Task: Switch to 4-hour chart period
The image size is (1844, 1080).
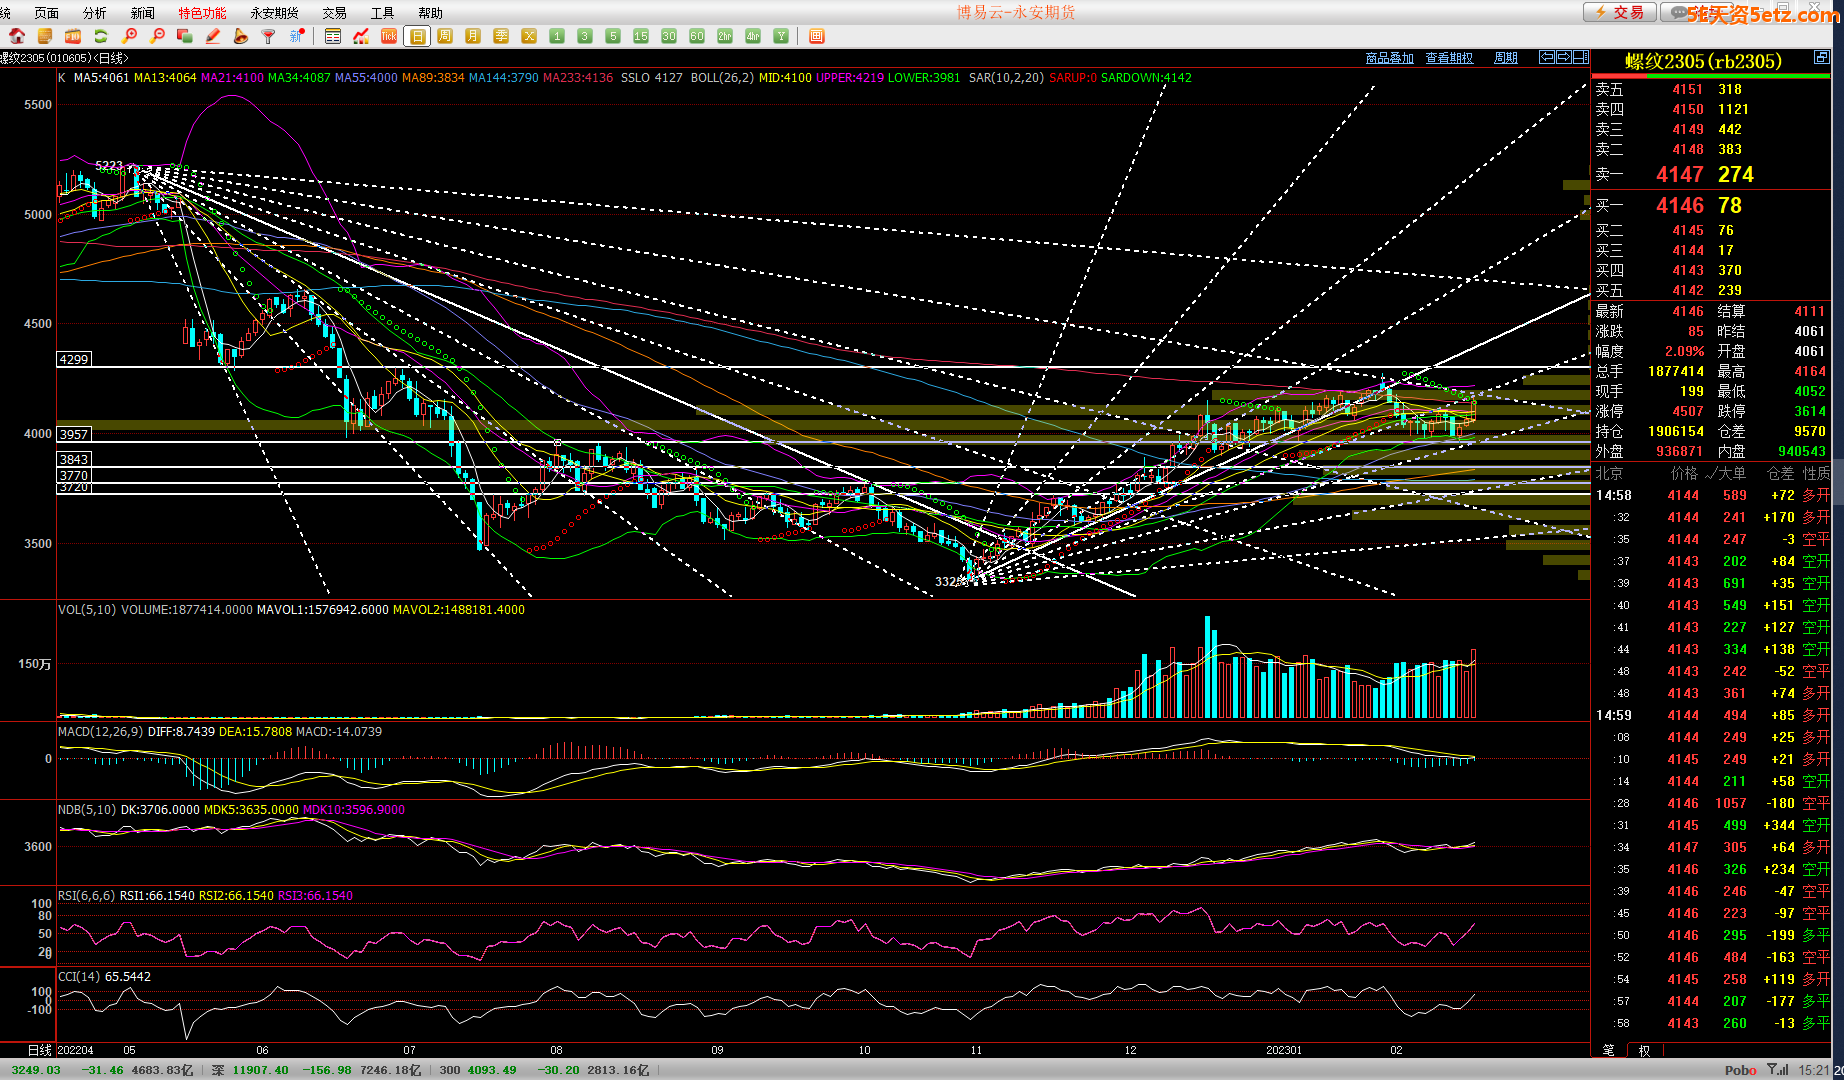Action: (x=753, y=36)
